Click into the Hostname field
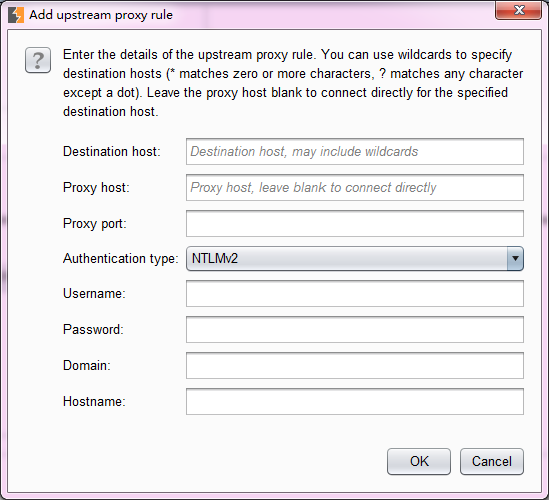The width and height of the screenshot is (549, 500). (355, 402)
